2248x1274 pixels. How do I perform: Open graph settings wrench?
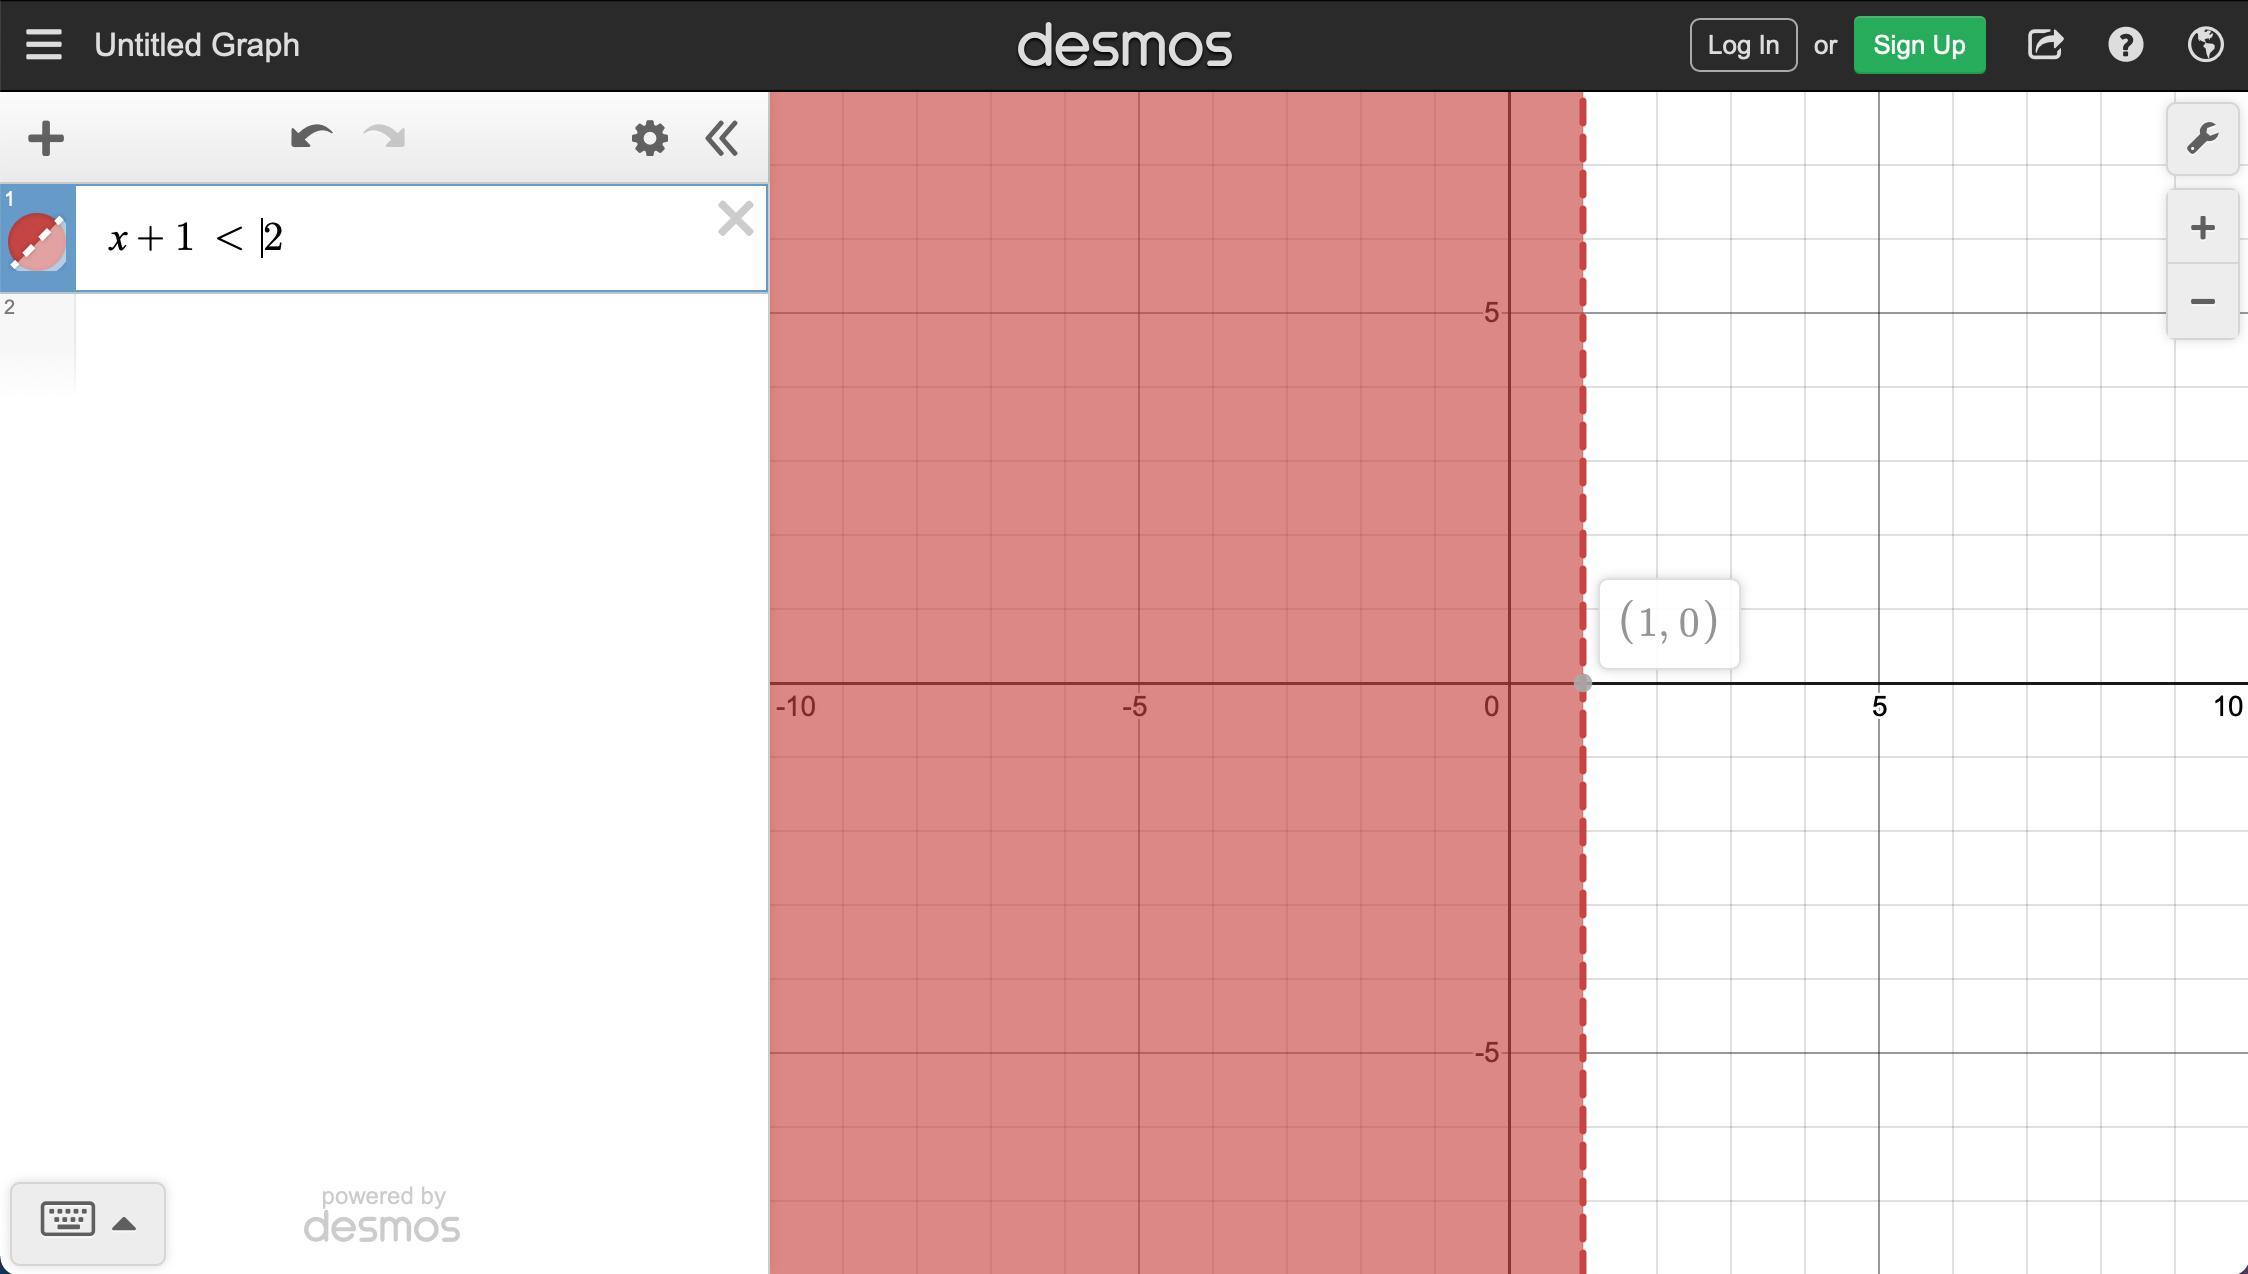coord(2202,139)
